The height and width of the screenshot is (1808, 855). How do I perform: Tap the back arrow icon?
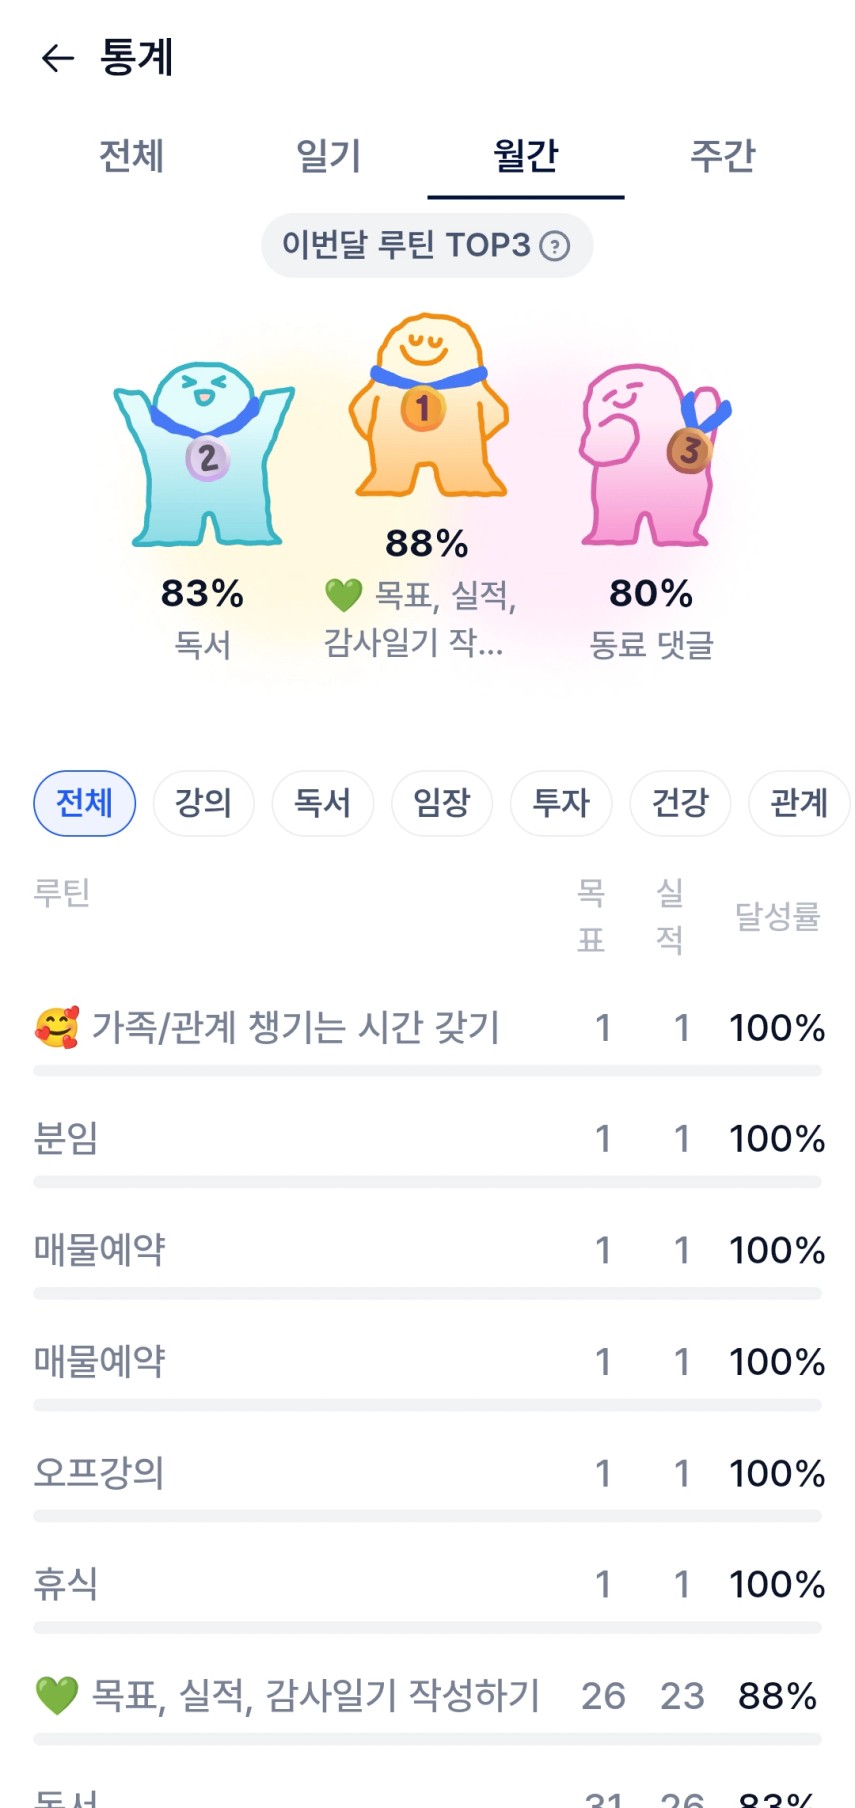(x=57, y=58)
